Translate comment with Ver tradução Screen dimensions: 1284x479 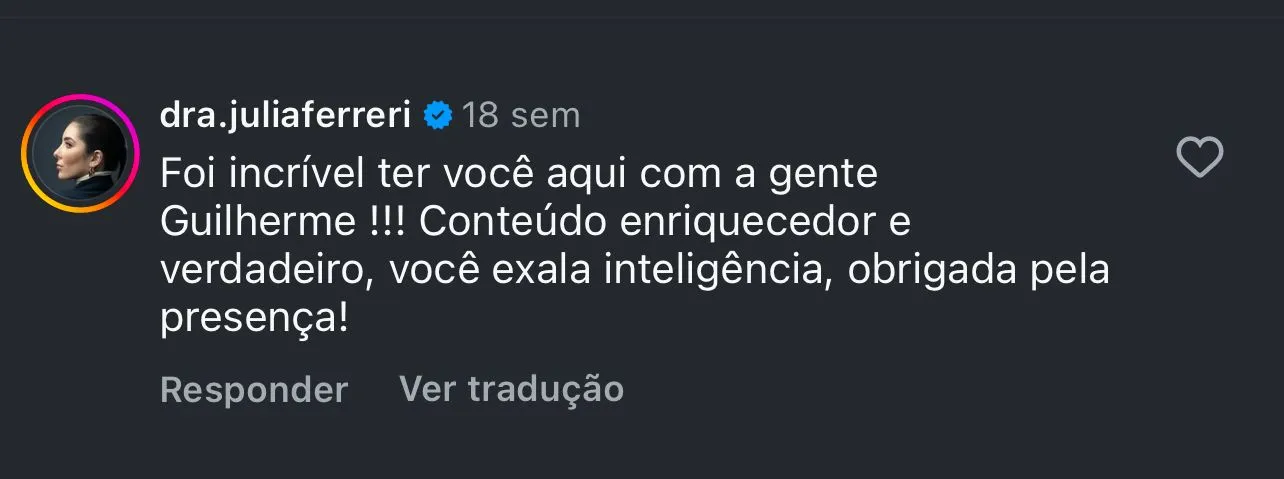point(511,388)
